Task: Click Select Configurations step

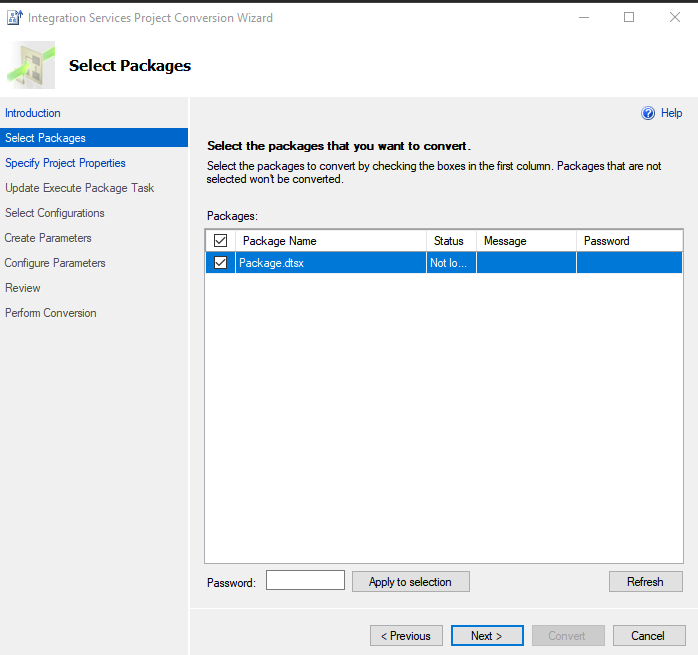Action: [x=54, y=213]
